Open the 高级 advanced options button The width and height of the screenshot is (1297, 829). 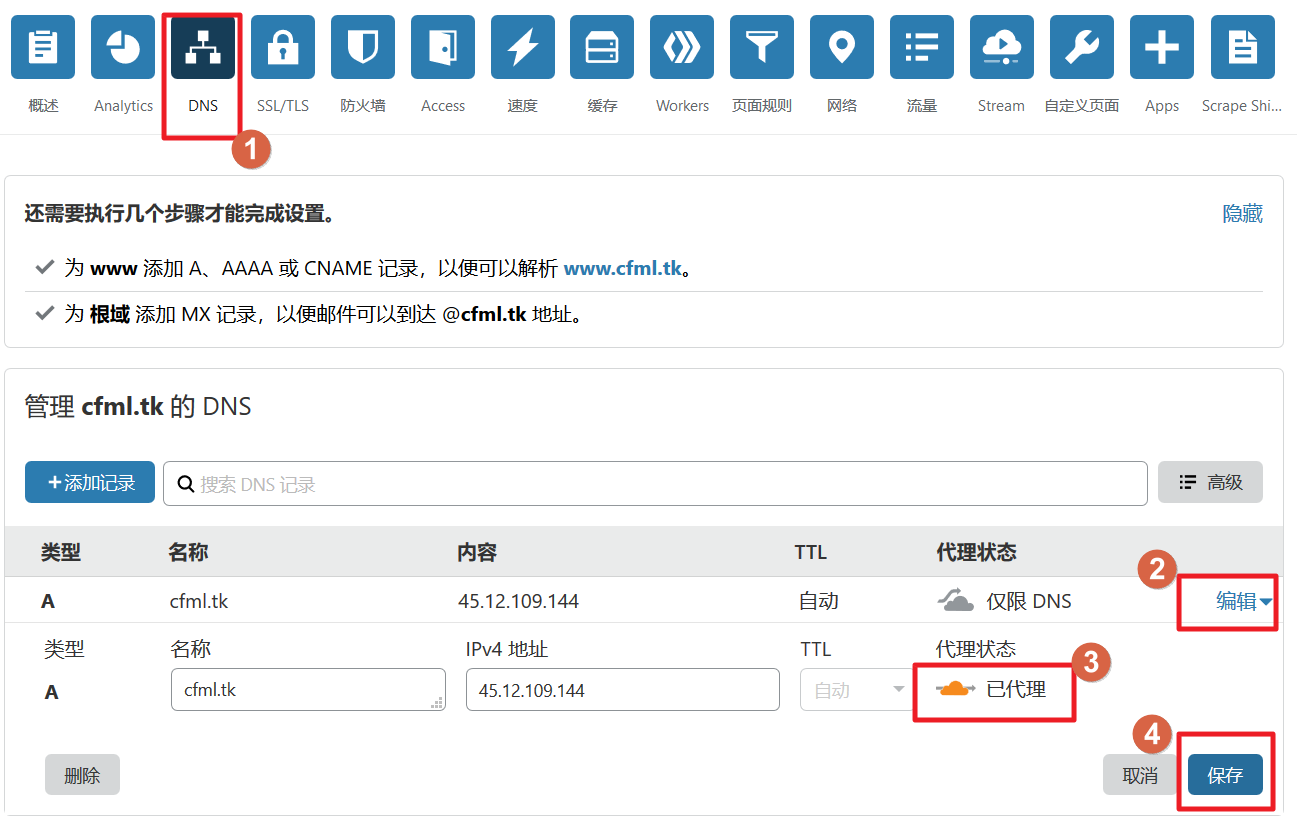click(1210, 482)
